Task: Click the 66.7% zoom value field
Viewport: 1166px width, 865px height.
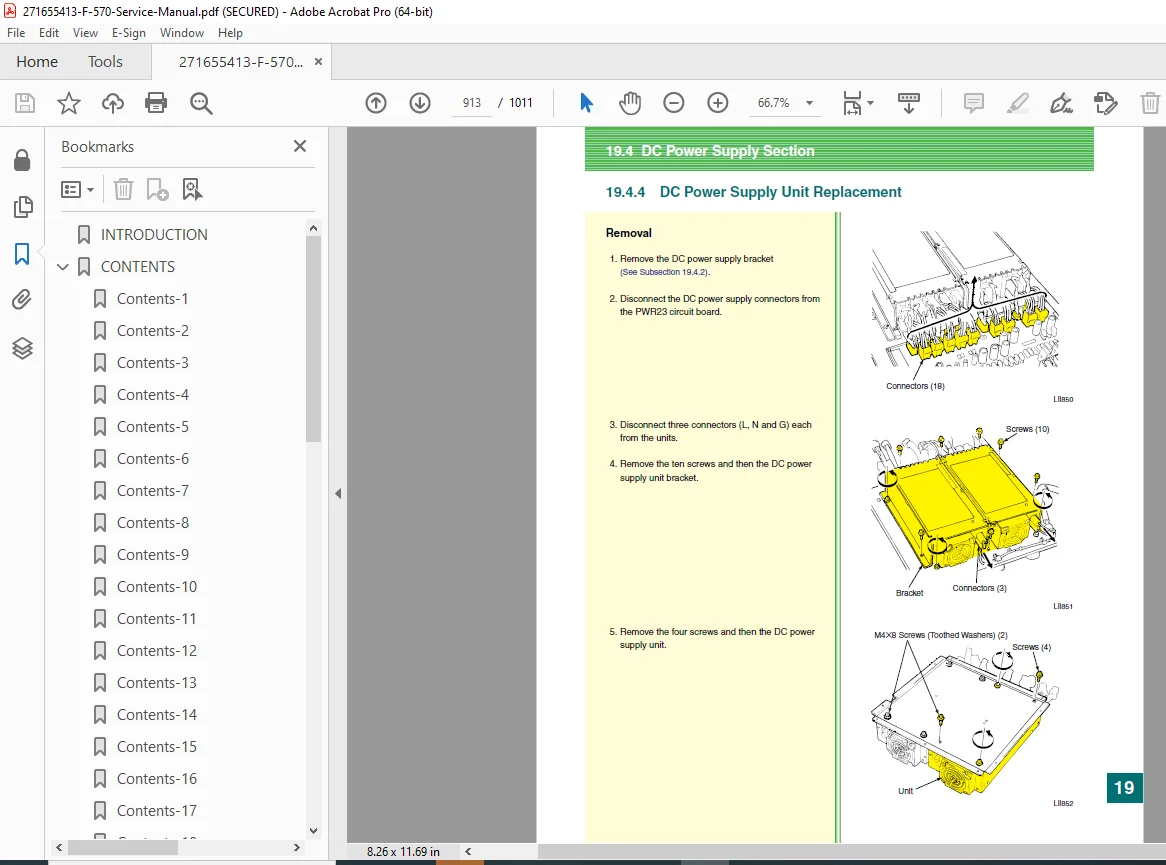Action: [773, 103]
